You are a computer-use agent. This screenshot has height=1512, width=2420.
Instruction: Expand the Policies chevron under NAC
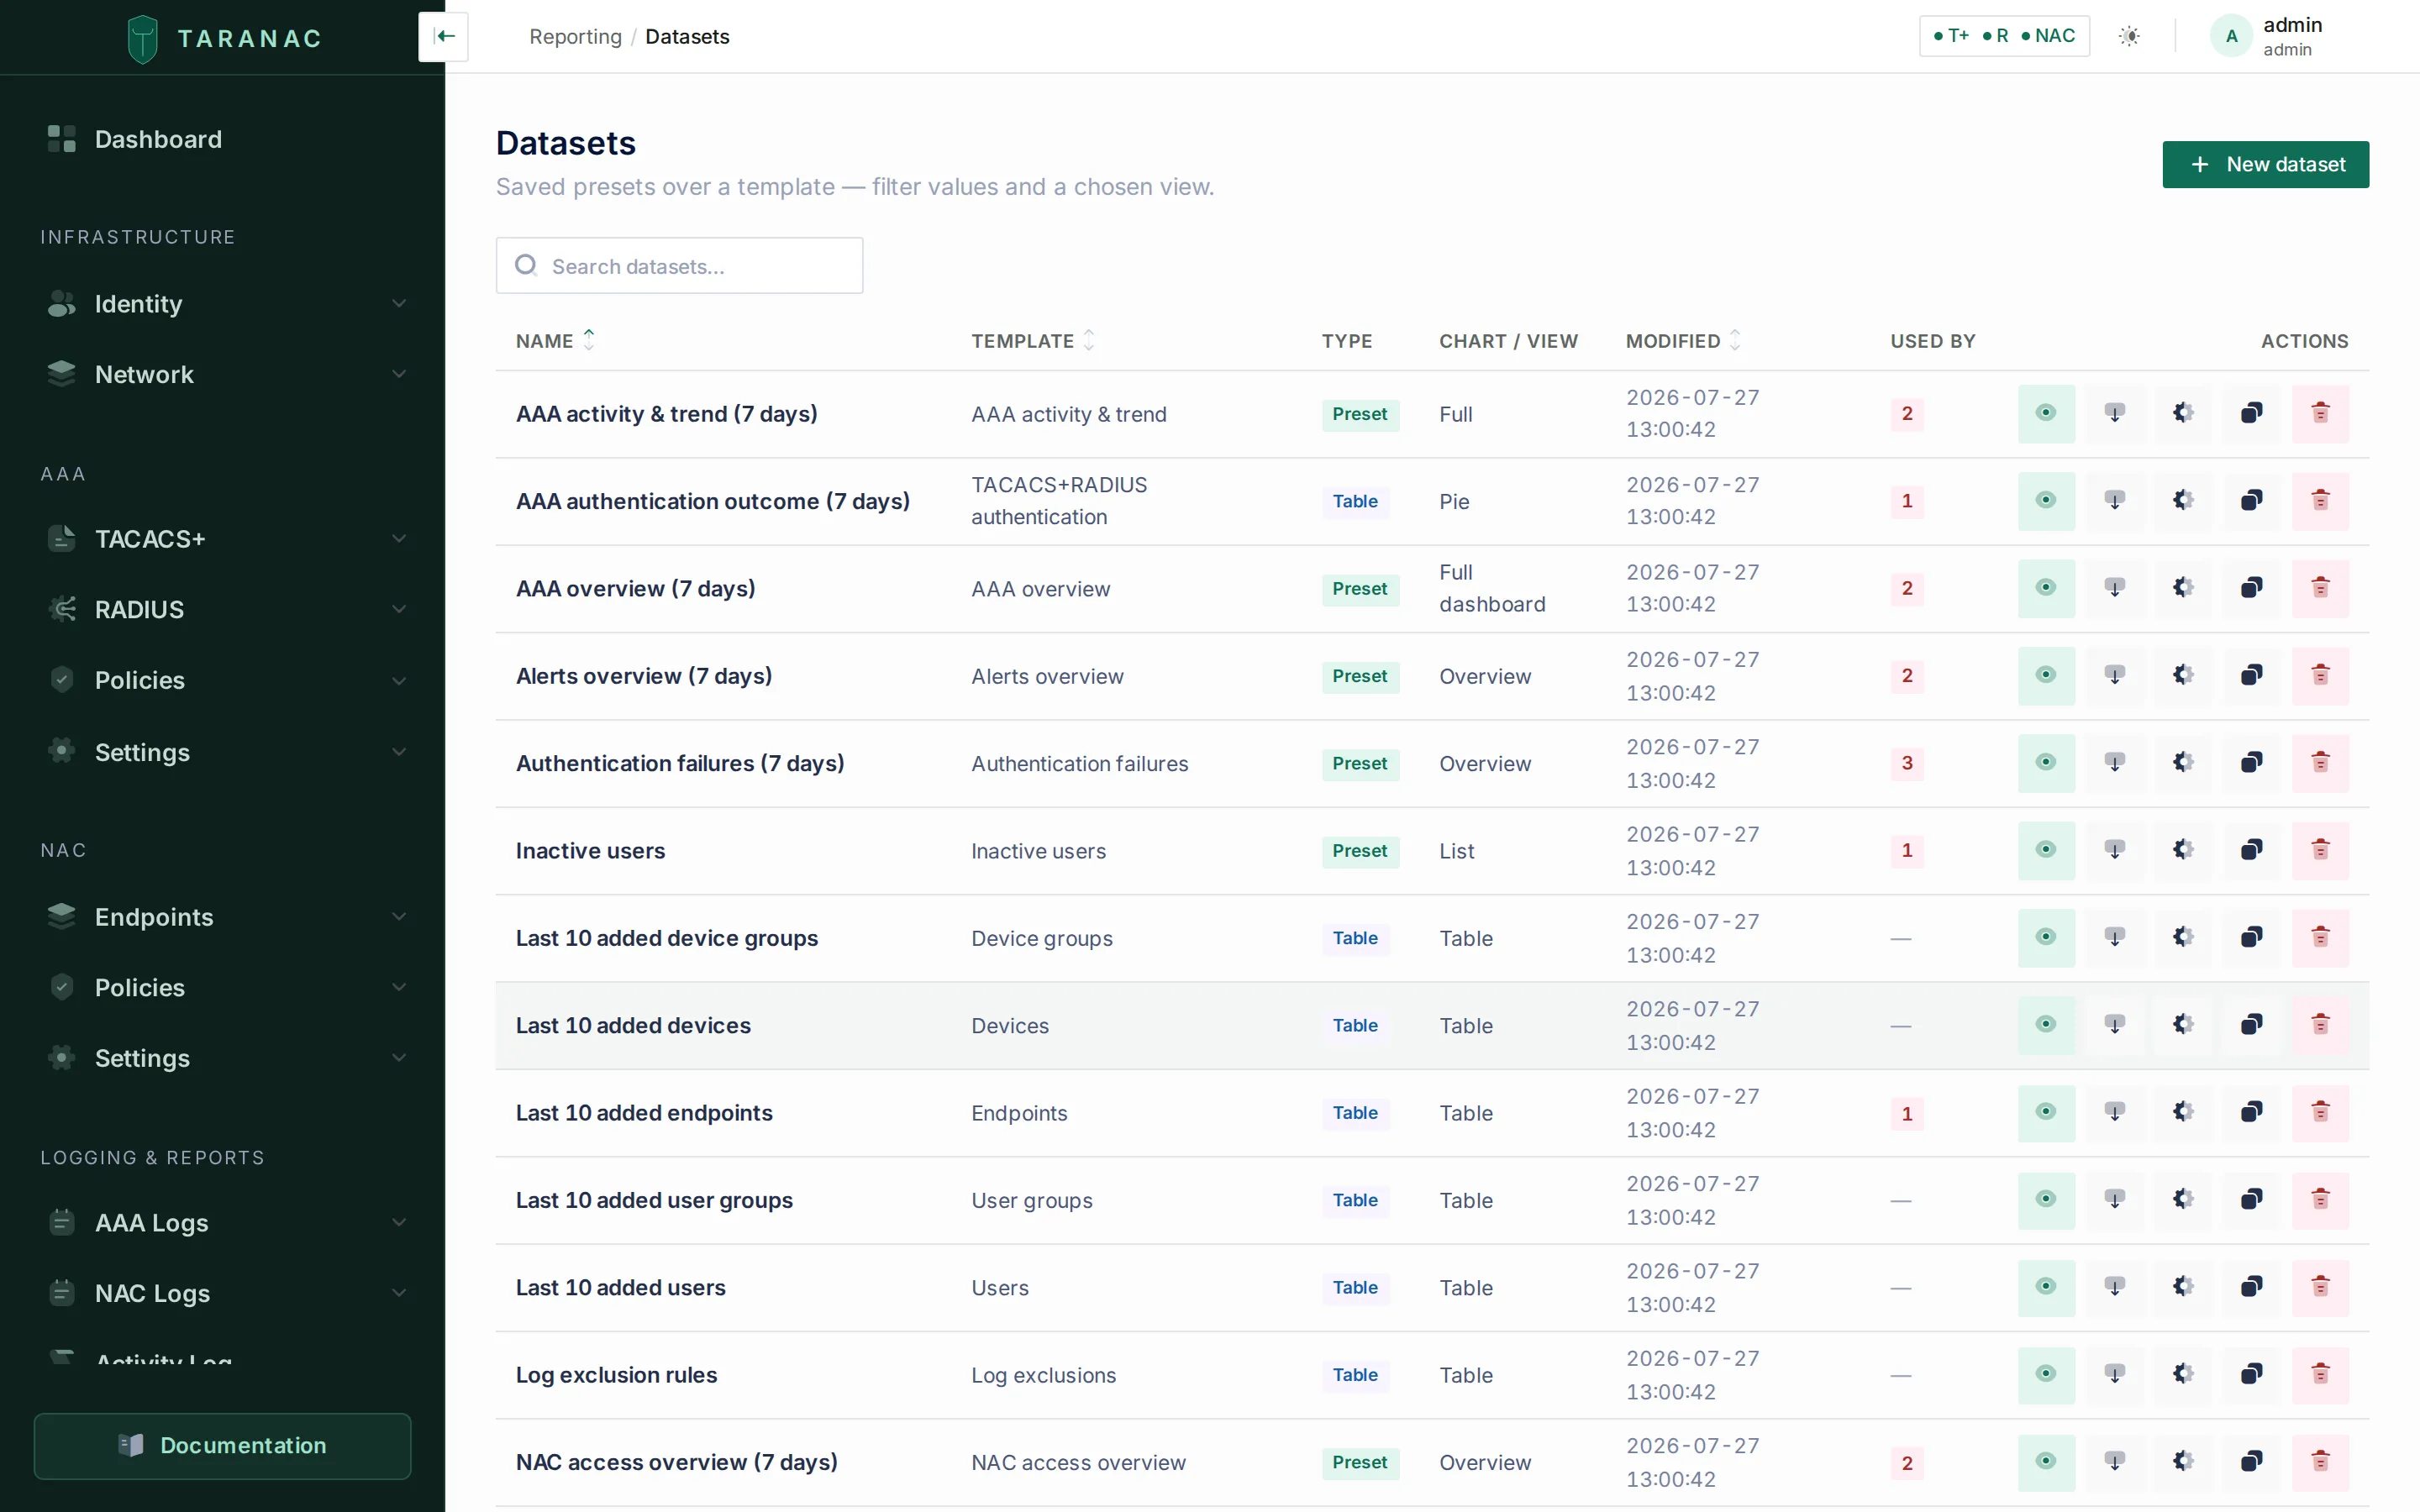point(399,987)
